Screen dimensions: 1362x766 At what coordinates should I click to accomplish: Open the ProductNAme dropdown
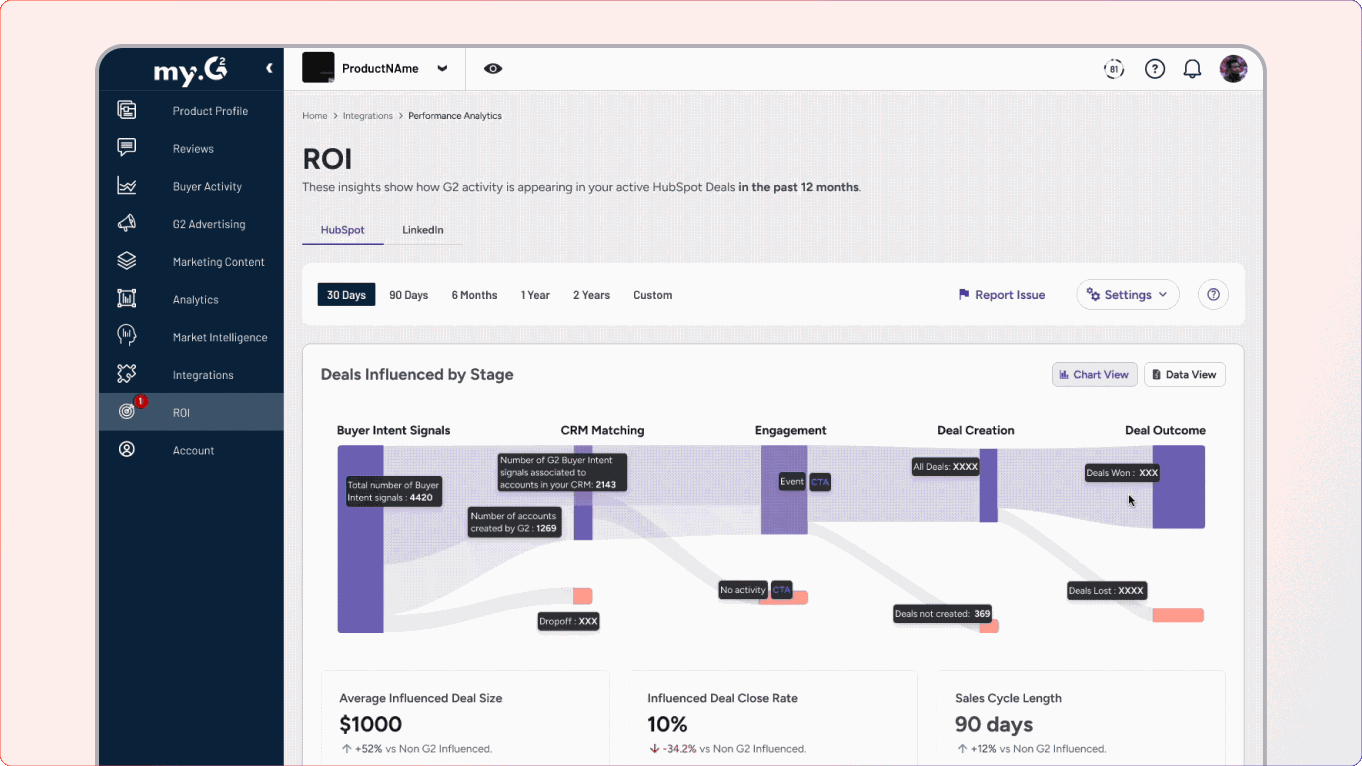pos(443,68)
